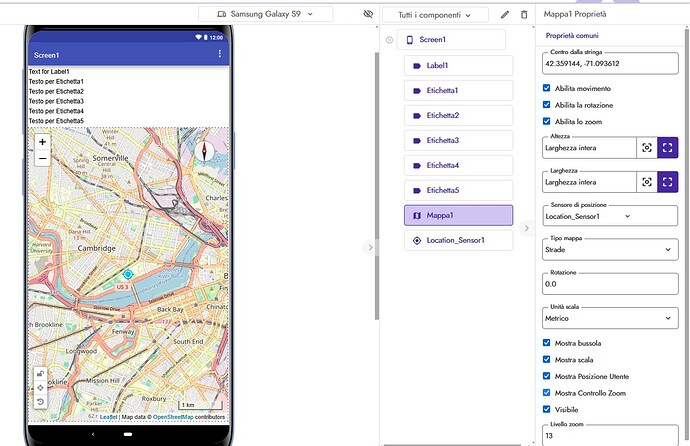
Task: Open the Samsung Galaxy S9 device dropdown
Action: pyautogui.click(x=266, y=14)
